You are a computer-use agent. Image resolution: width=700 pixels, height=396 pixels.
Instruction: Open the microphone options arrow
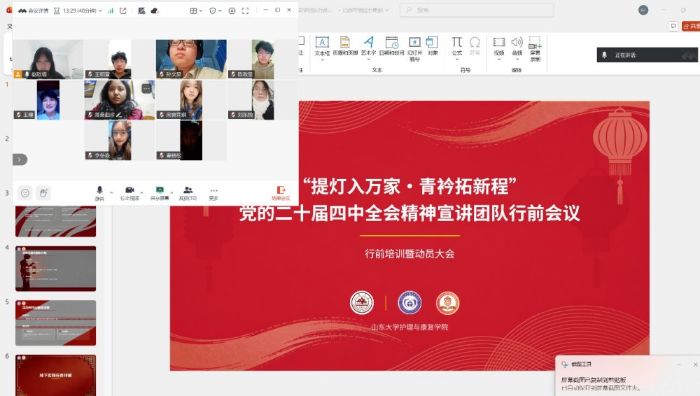coord(111,193)
